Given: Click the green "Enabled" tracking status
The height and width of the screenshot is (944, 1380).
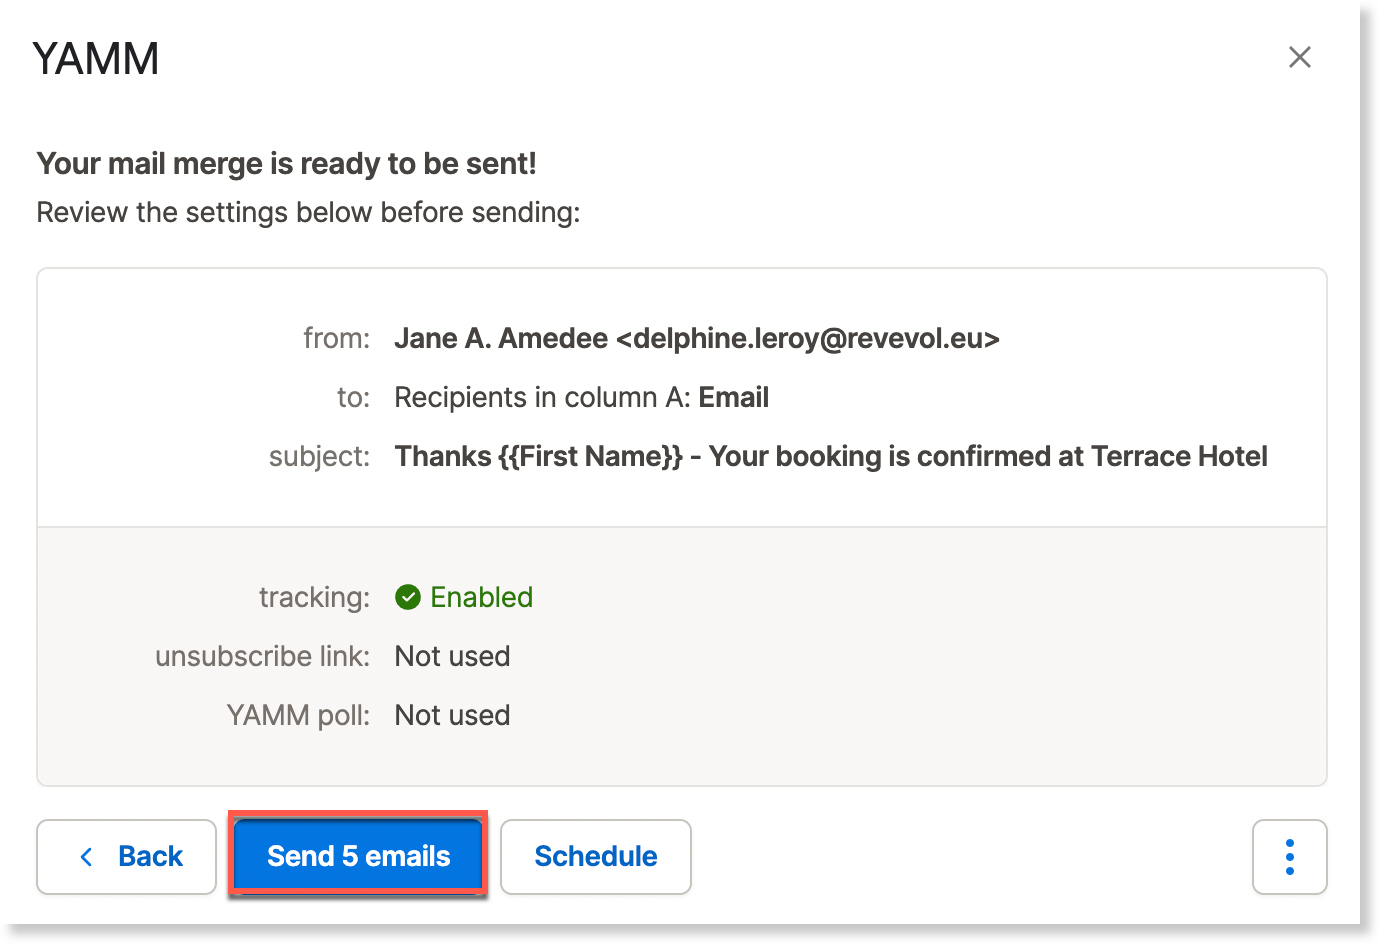Looking at the screenshot, I should (481, 597).
